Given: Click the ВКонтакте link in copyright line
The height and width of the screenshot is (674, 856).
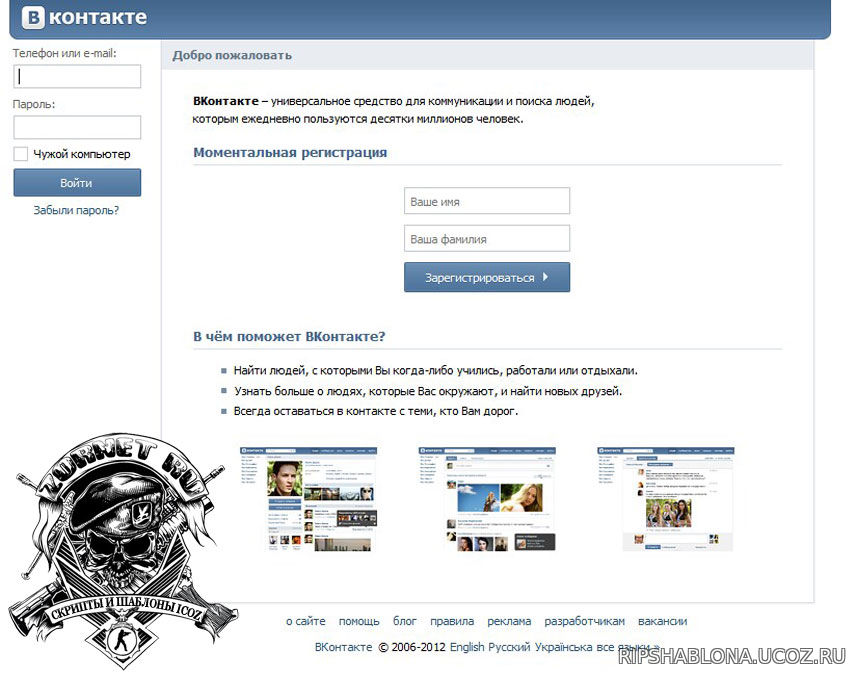Looking at the screenshot, I should point(343,647).
